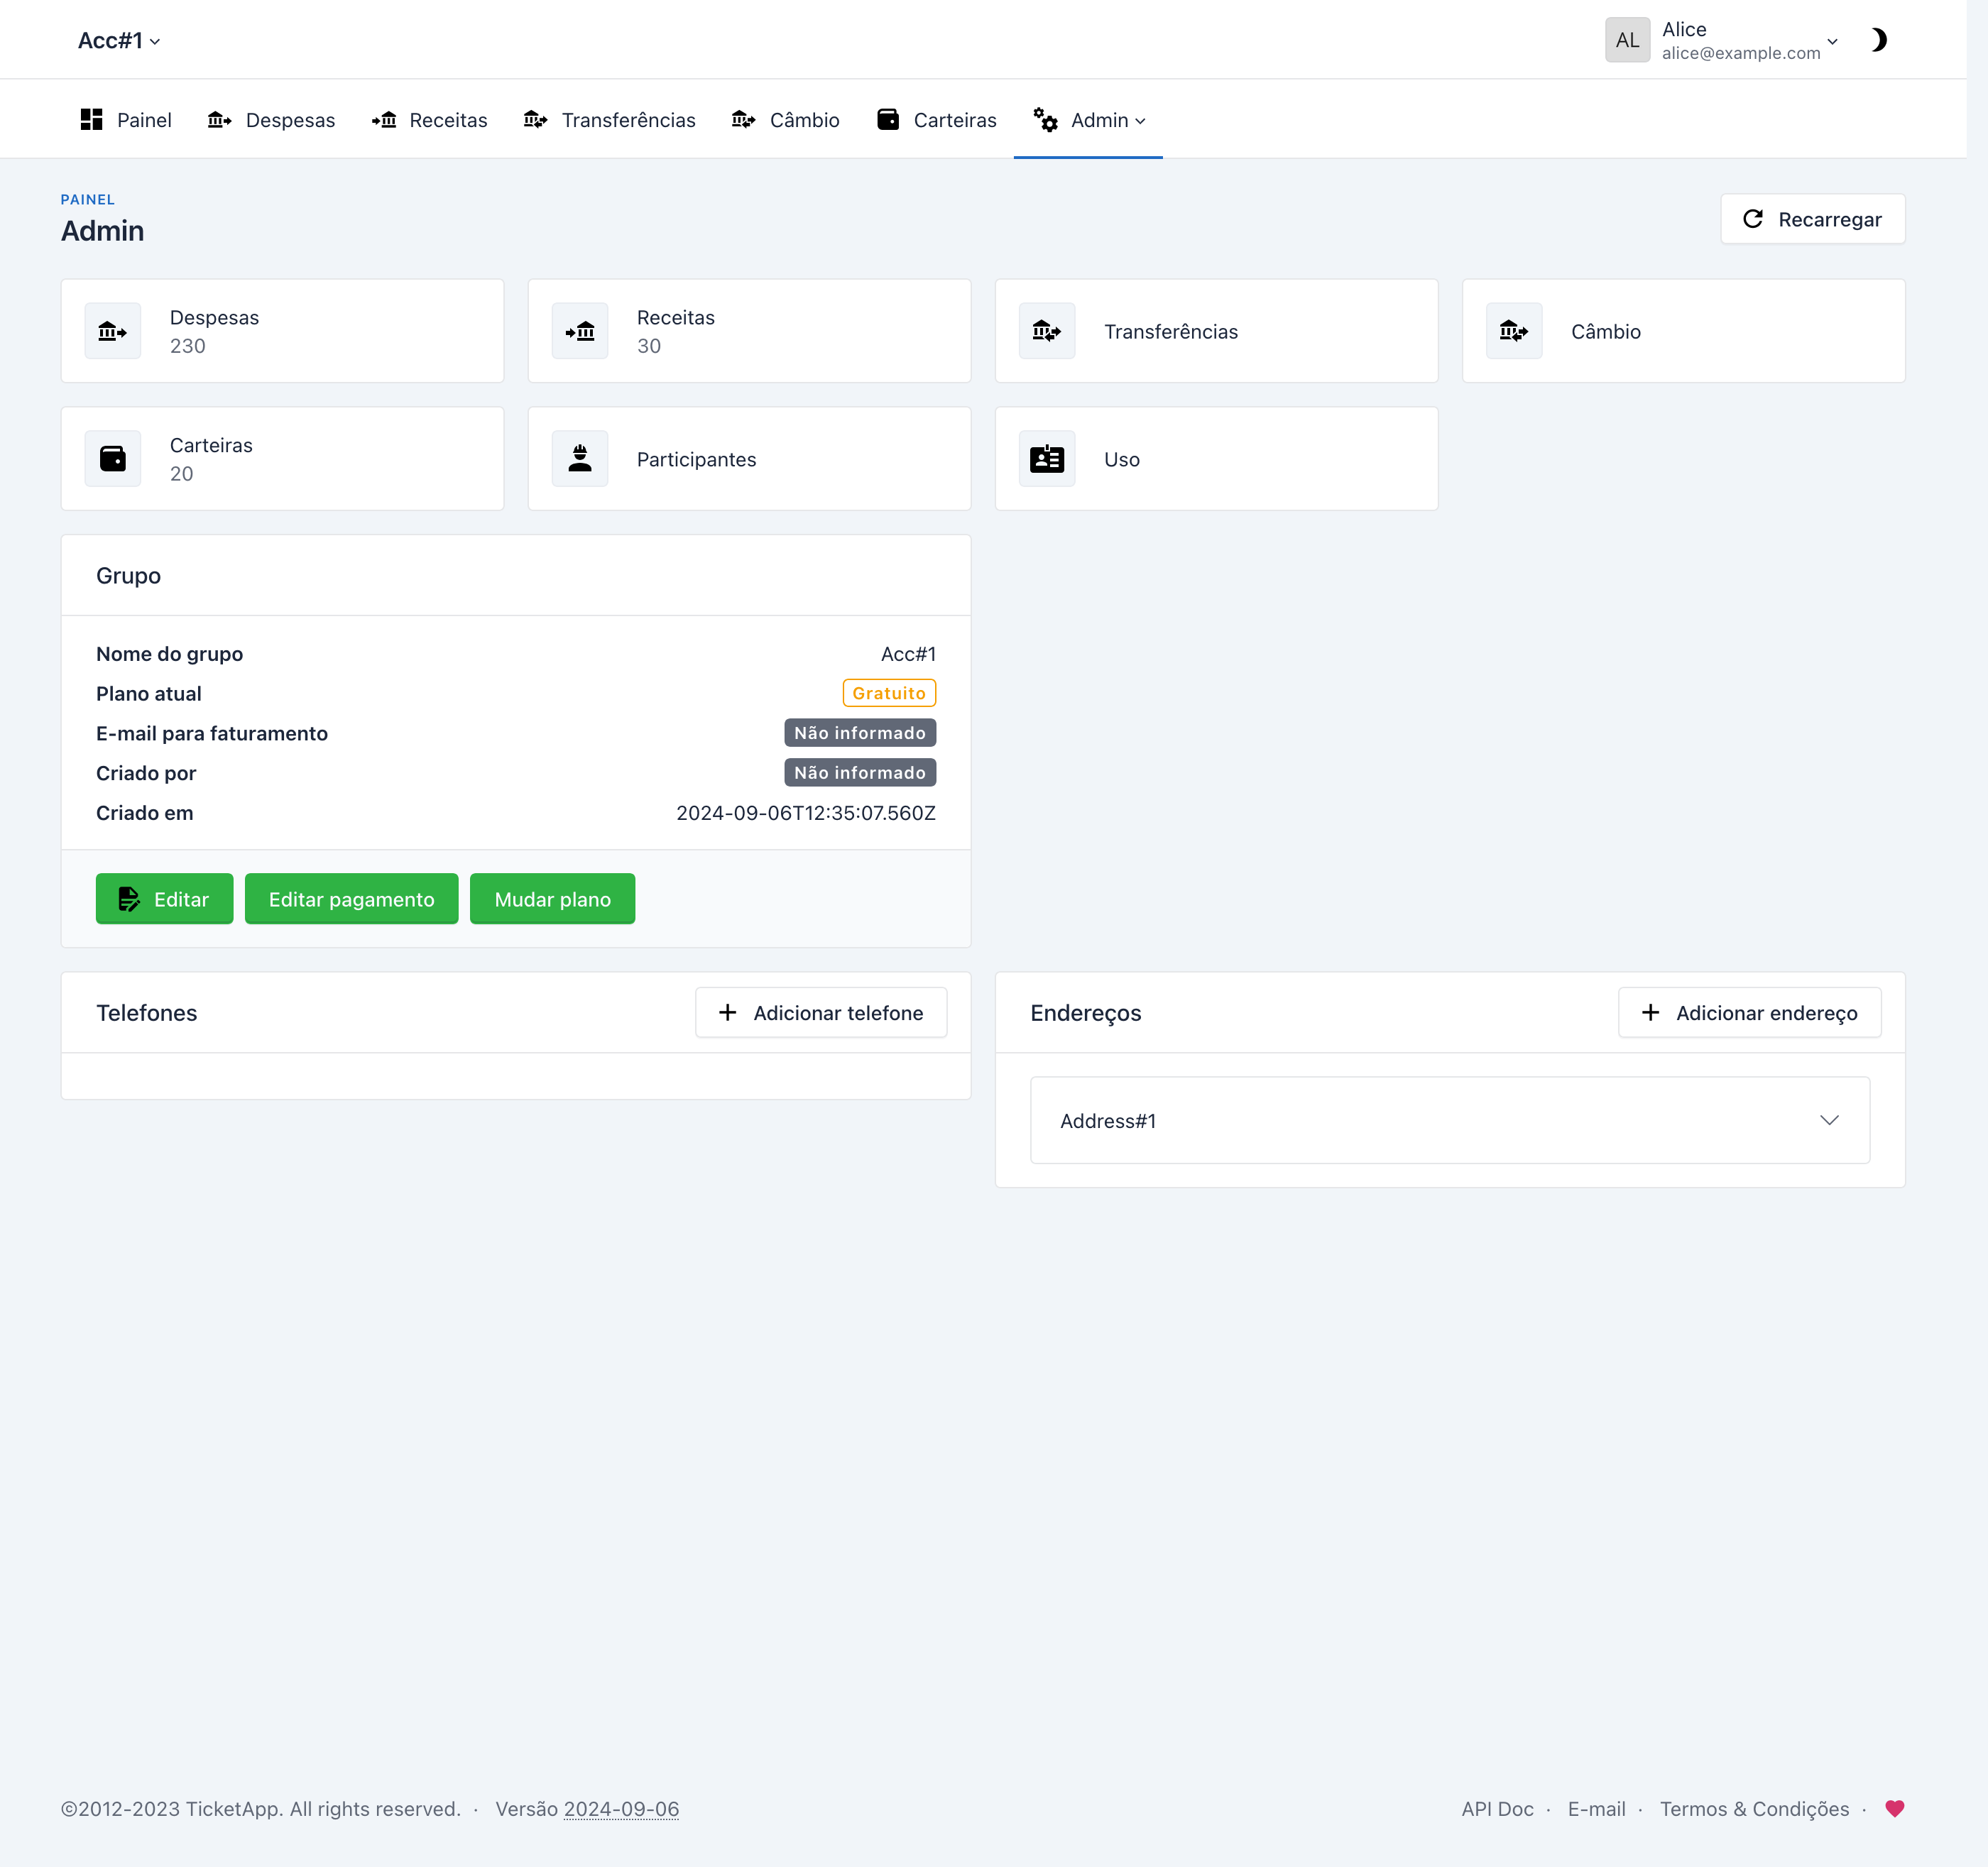1988x1867 pixels.
Task: Click the Transferências icon in navbar
Action: click(x=536, y=120)
